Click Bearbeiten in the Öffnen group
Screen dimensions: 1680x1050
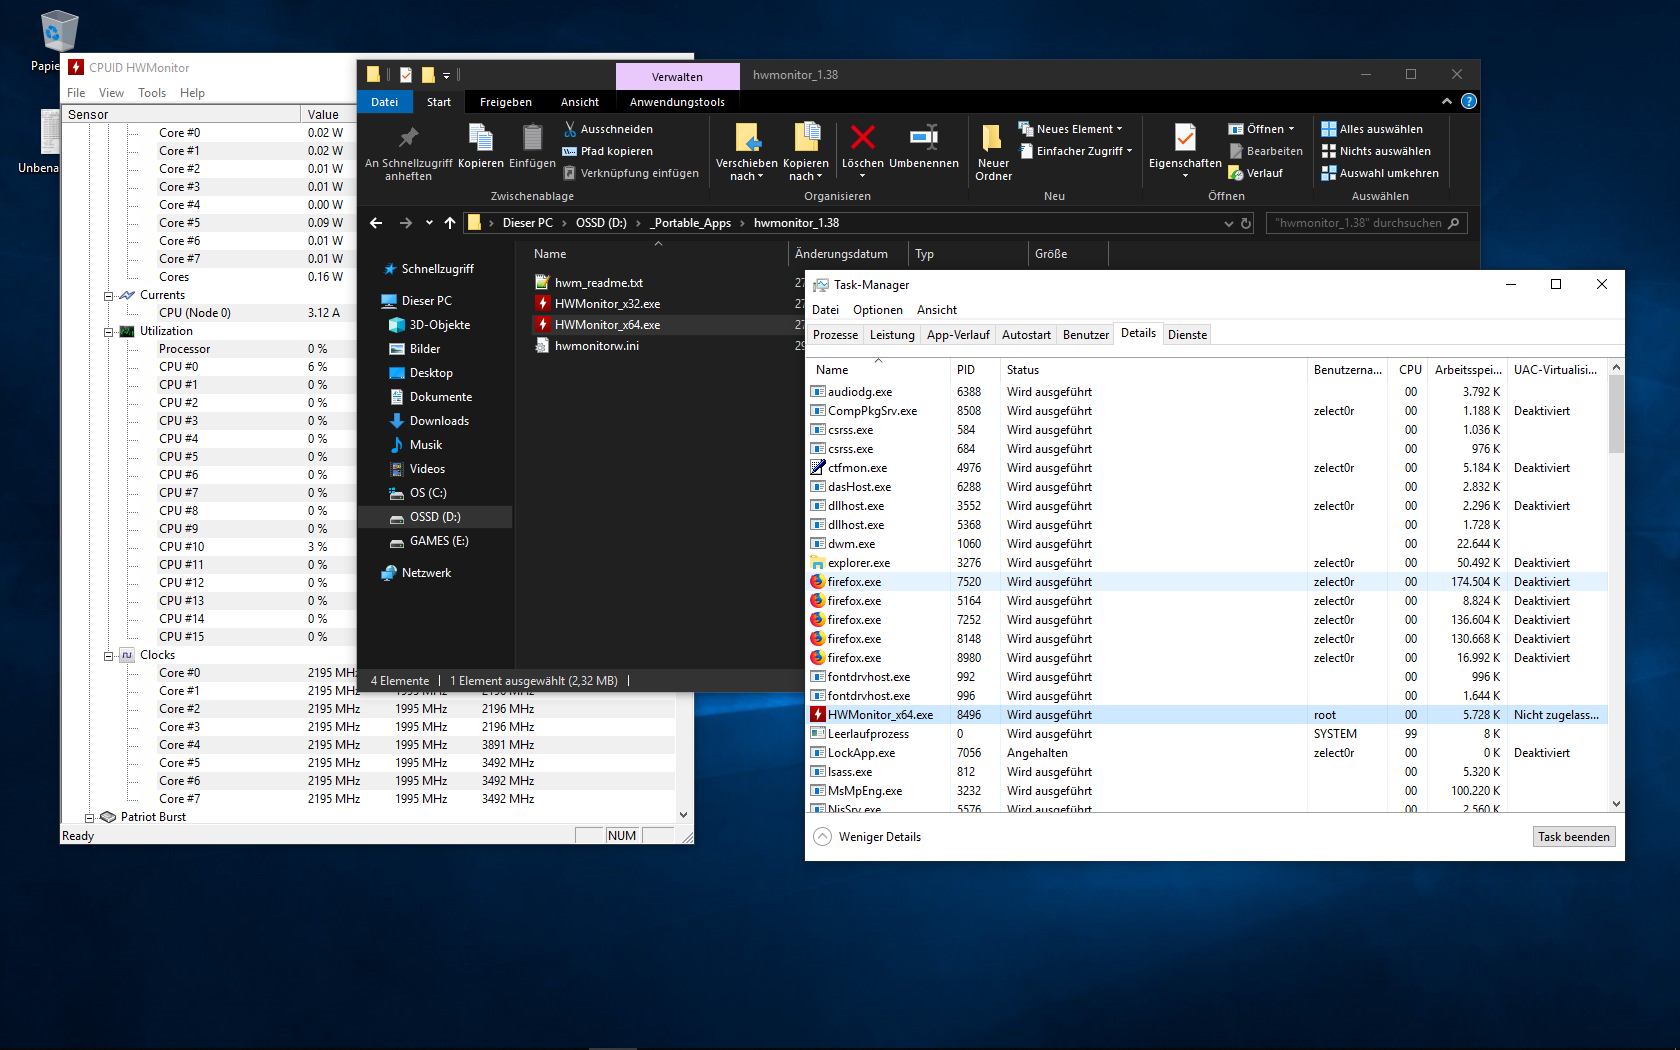[x=1266, y=151]
